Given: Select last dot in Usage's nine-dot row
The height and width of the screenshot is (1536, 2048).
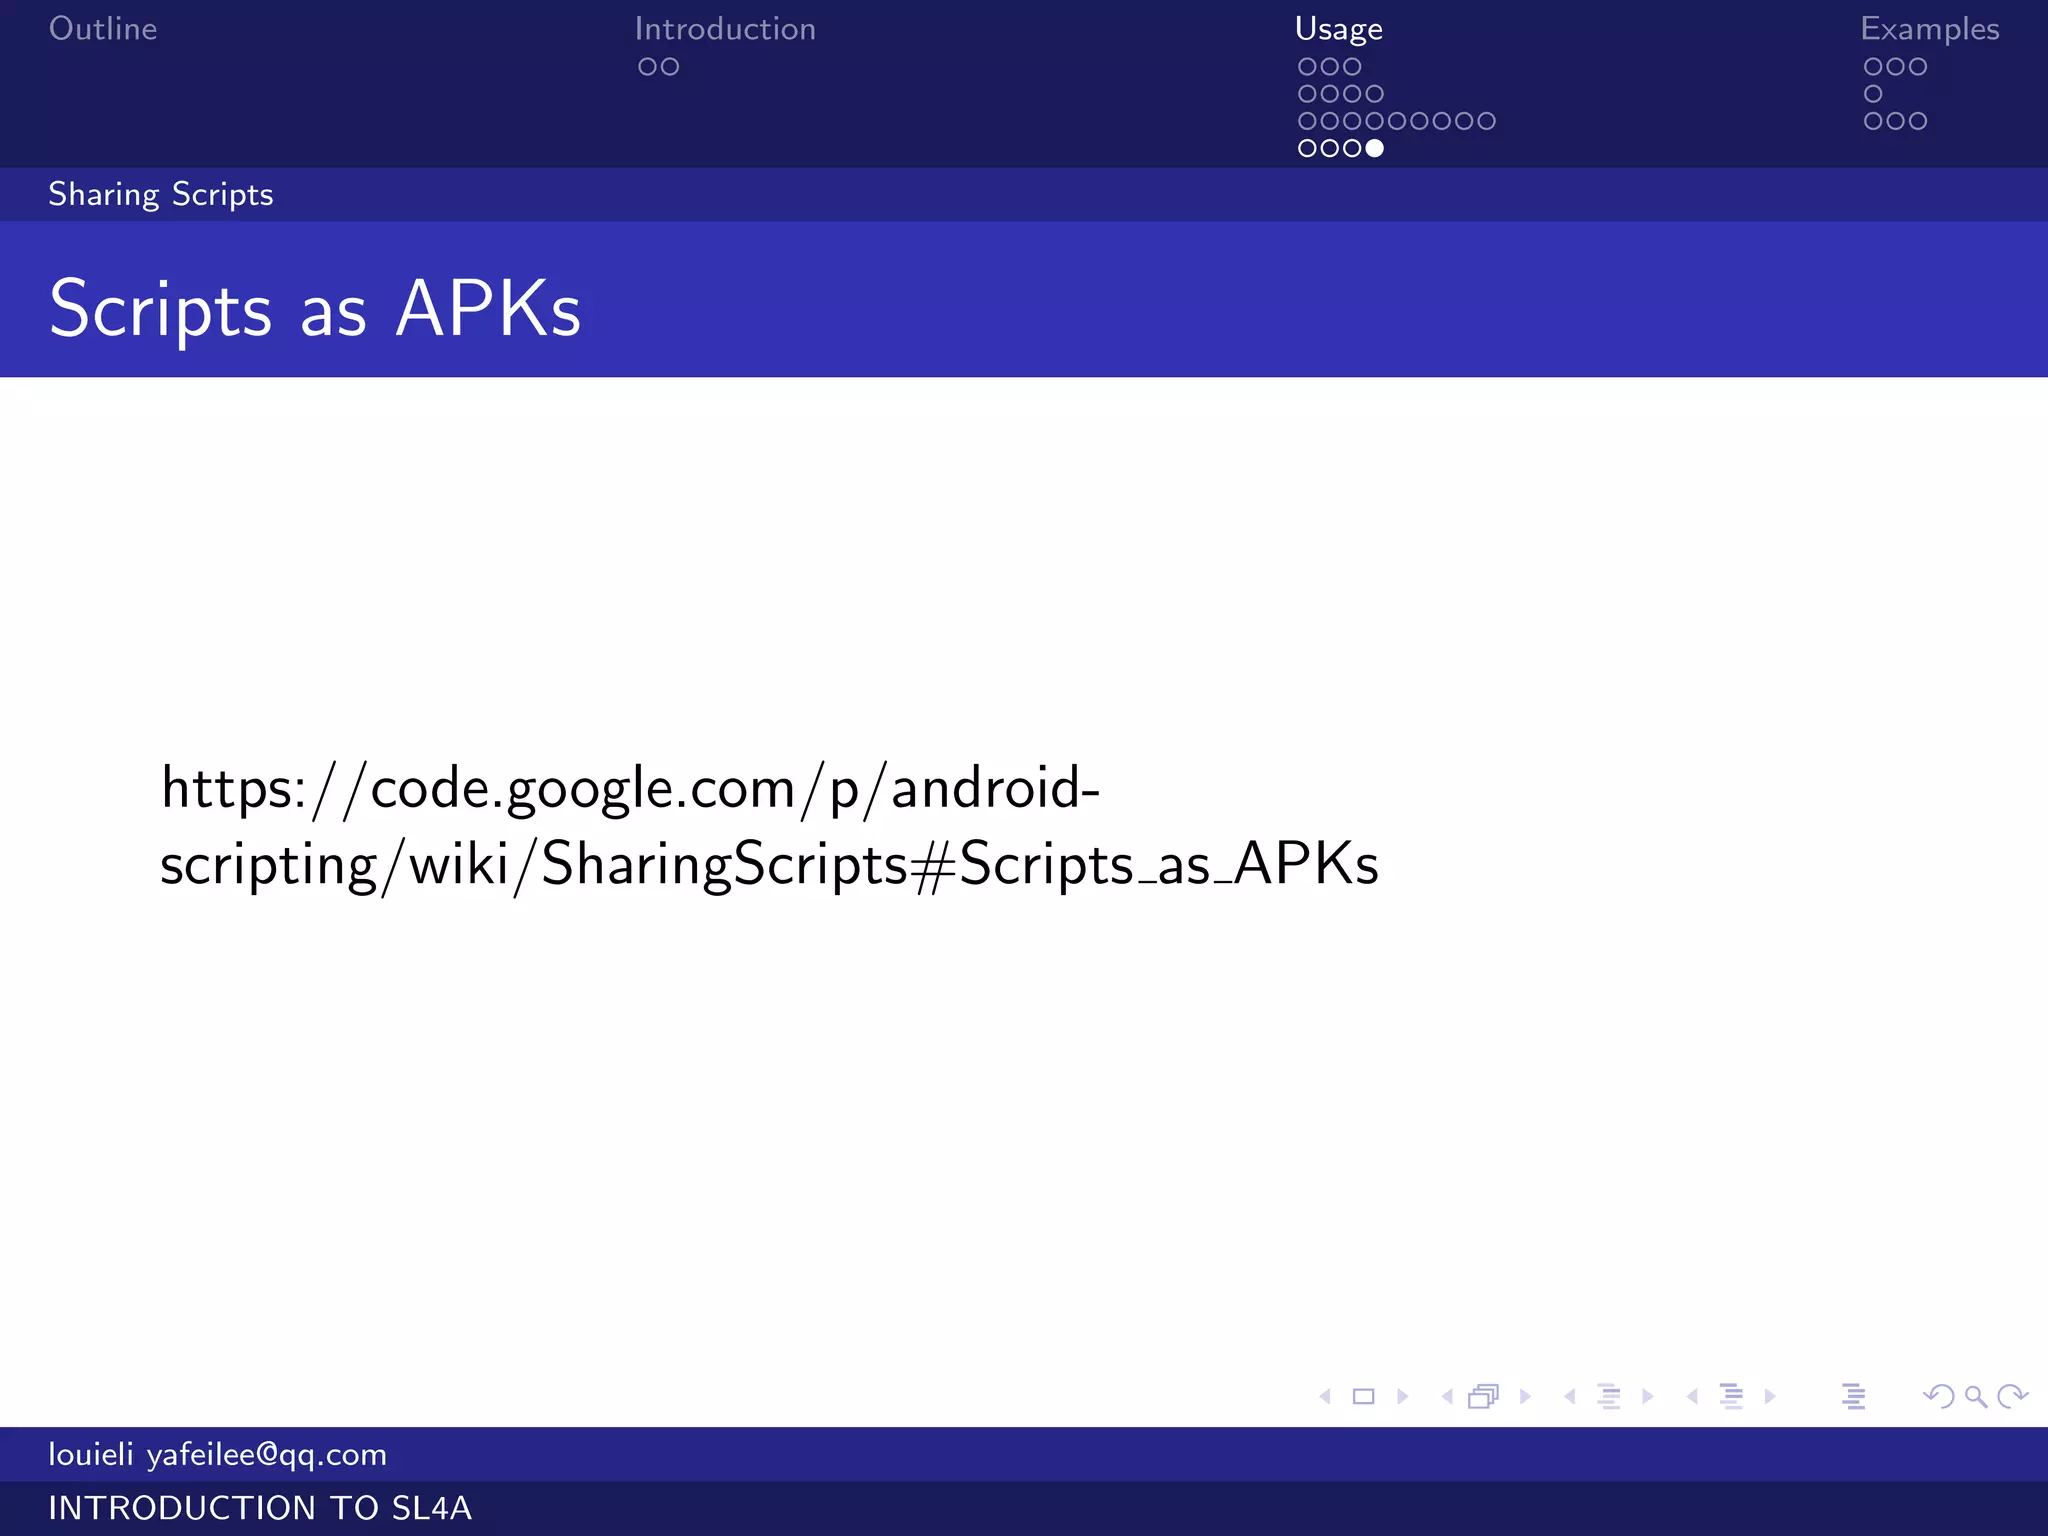Looking at the screenshot, I should pyautogui.click(x=1487, y=121).
